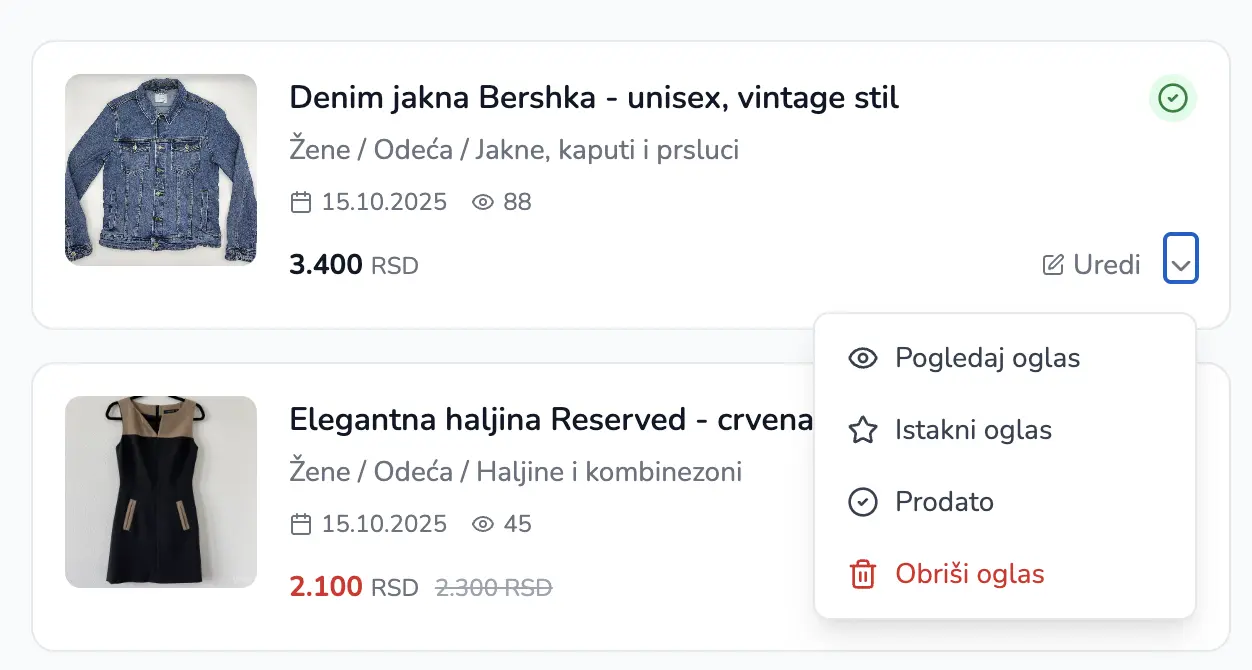This screenshot has height=670, width=1252.
Task: Click the checkmark circle icon beside Prodato
Action: click(x=862, y=502)
